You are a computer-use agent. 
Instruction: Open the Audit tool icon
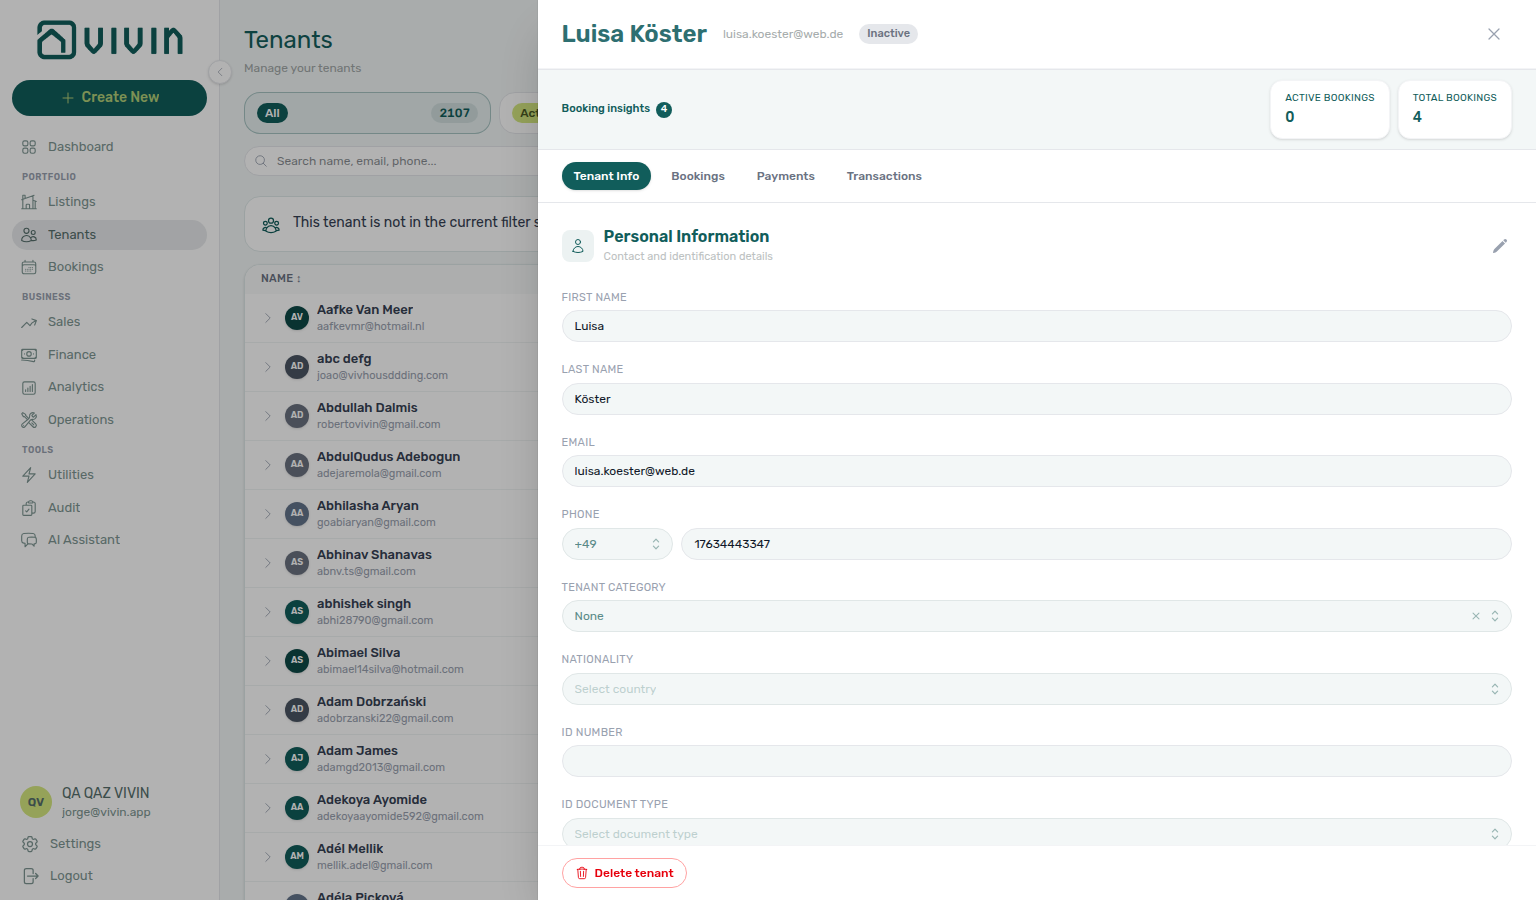point(29,508)
